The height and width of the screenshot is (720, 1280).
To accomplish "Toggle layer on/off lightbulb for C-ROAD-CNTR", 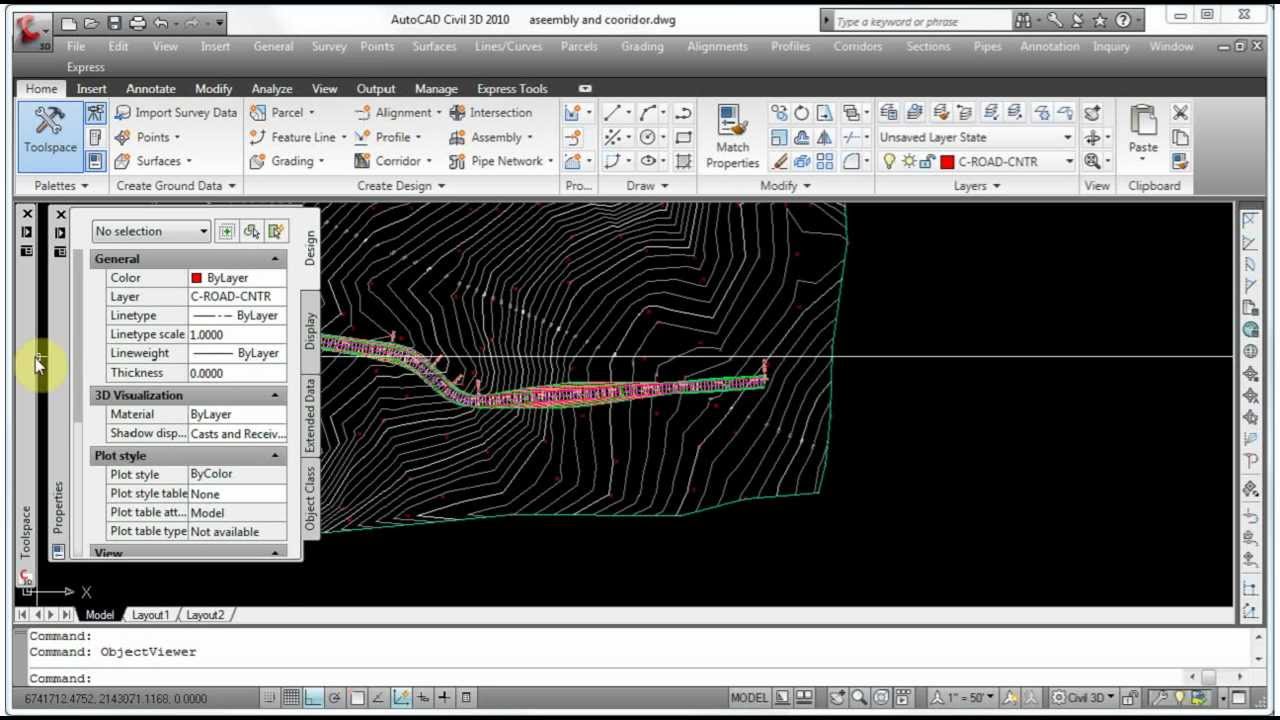I will tap(889, 161).
